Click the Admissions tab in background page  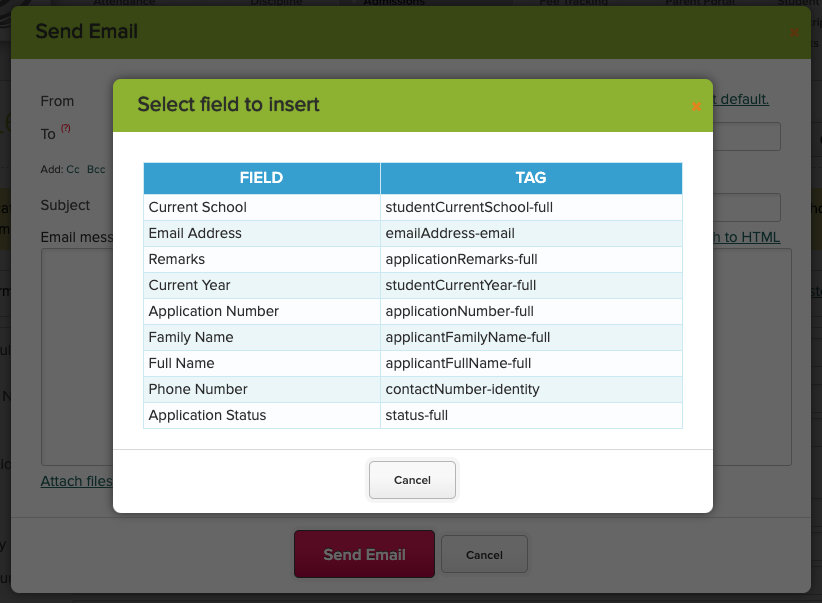pyautogui.click(x=394, y=3)
